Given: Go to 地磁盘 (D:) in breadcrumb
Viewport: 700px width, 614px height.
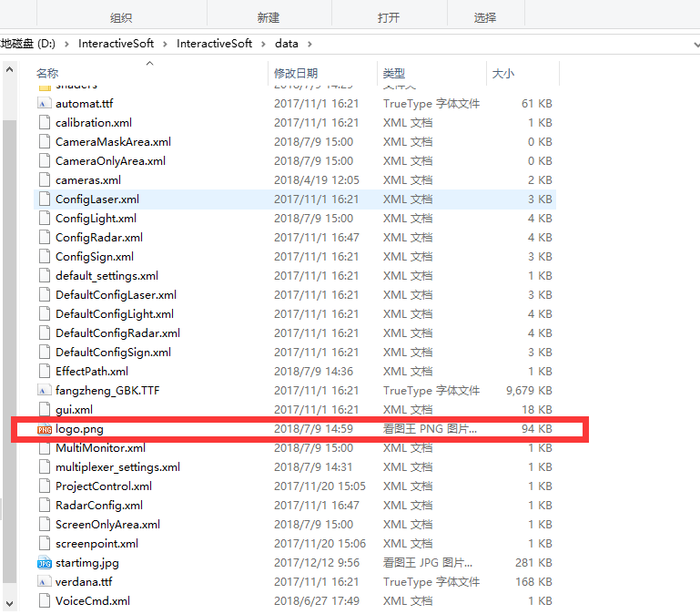Looking at the screenshot, I should point(28,44).
